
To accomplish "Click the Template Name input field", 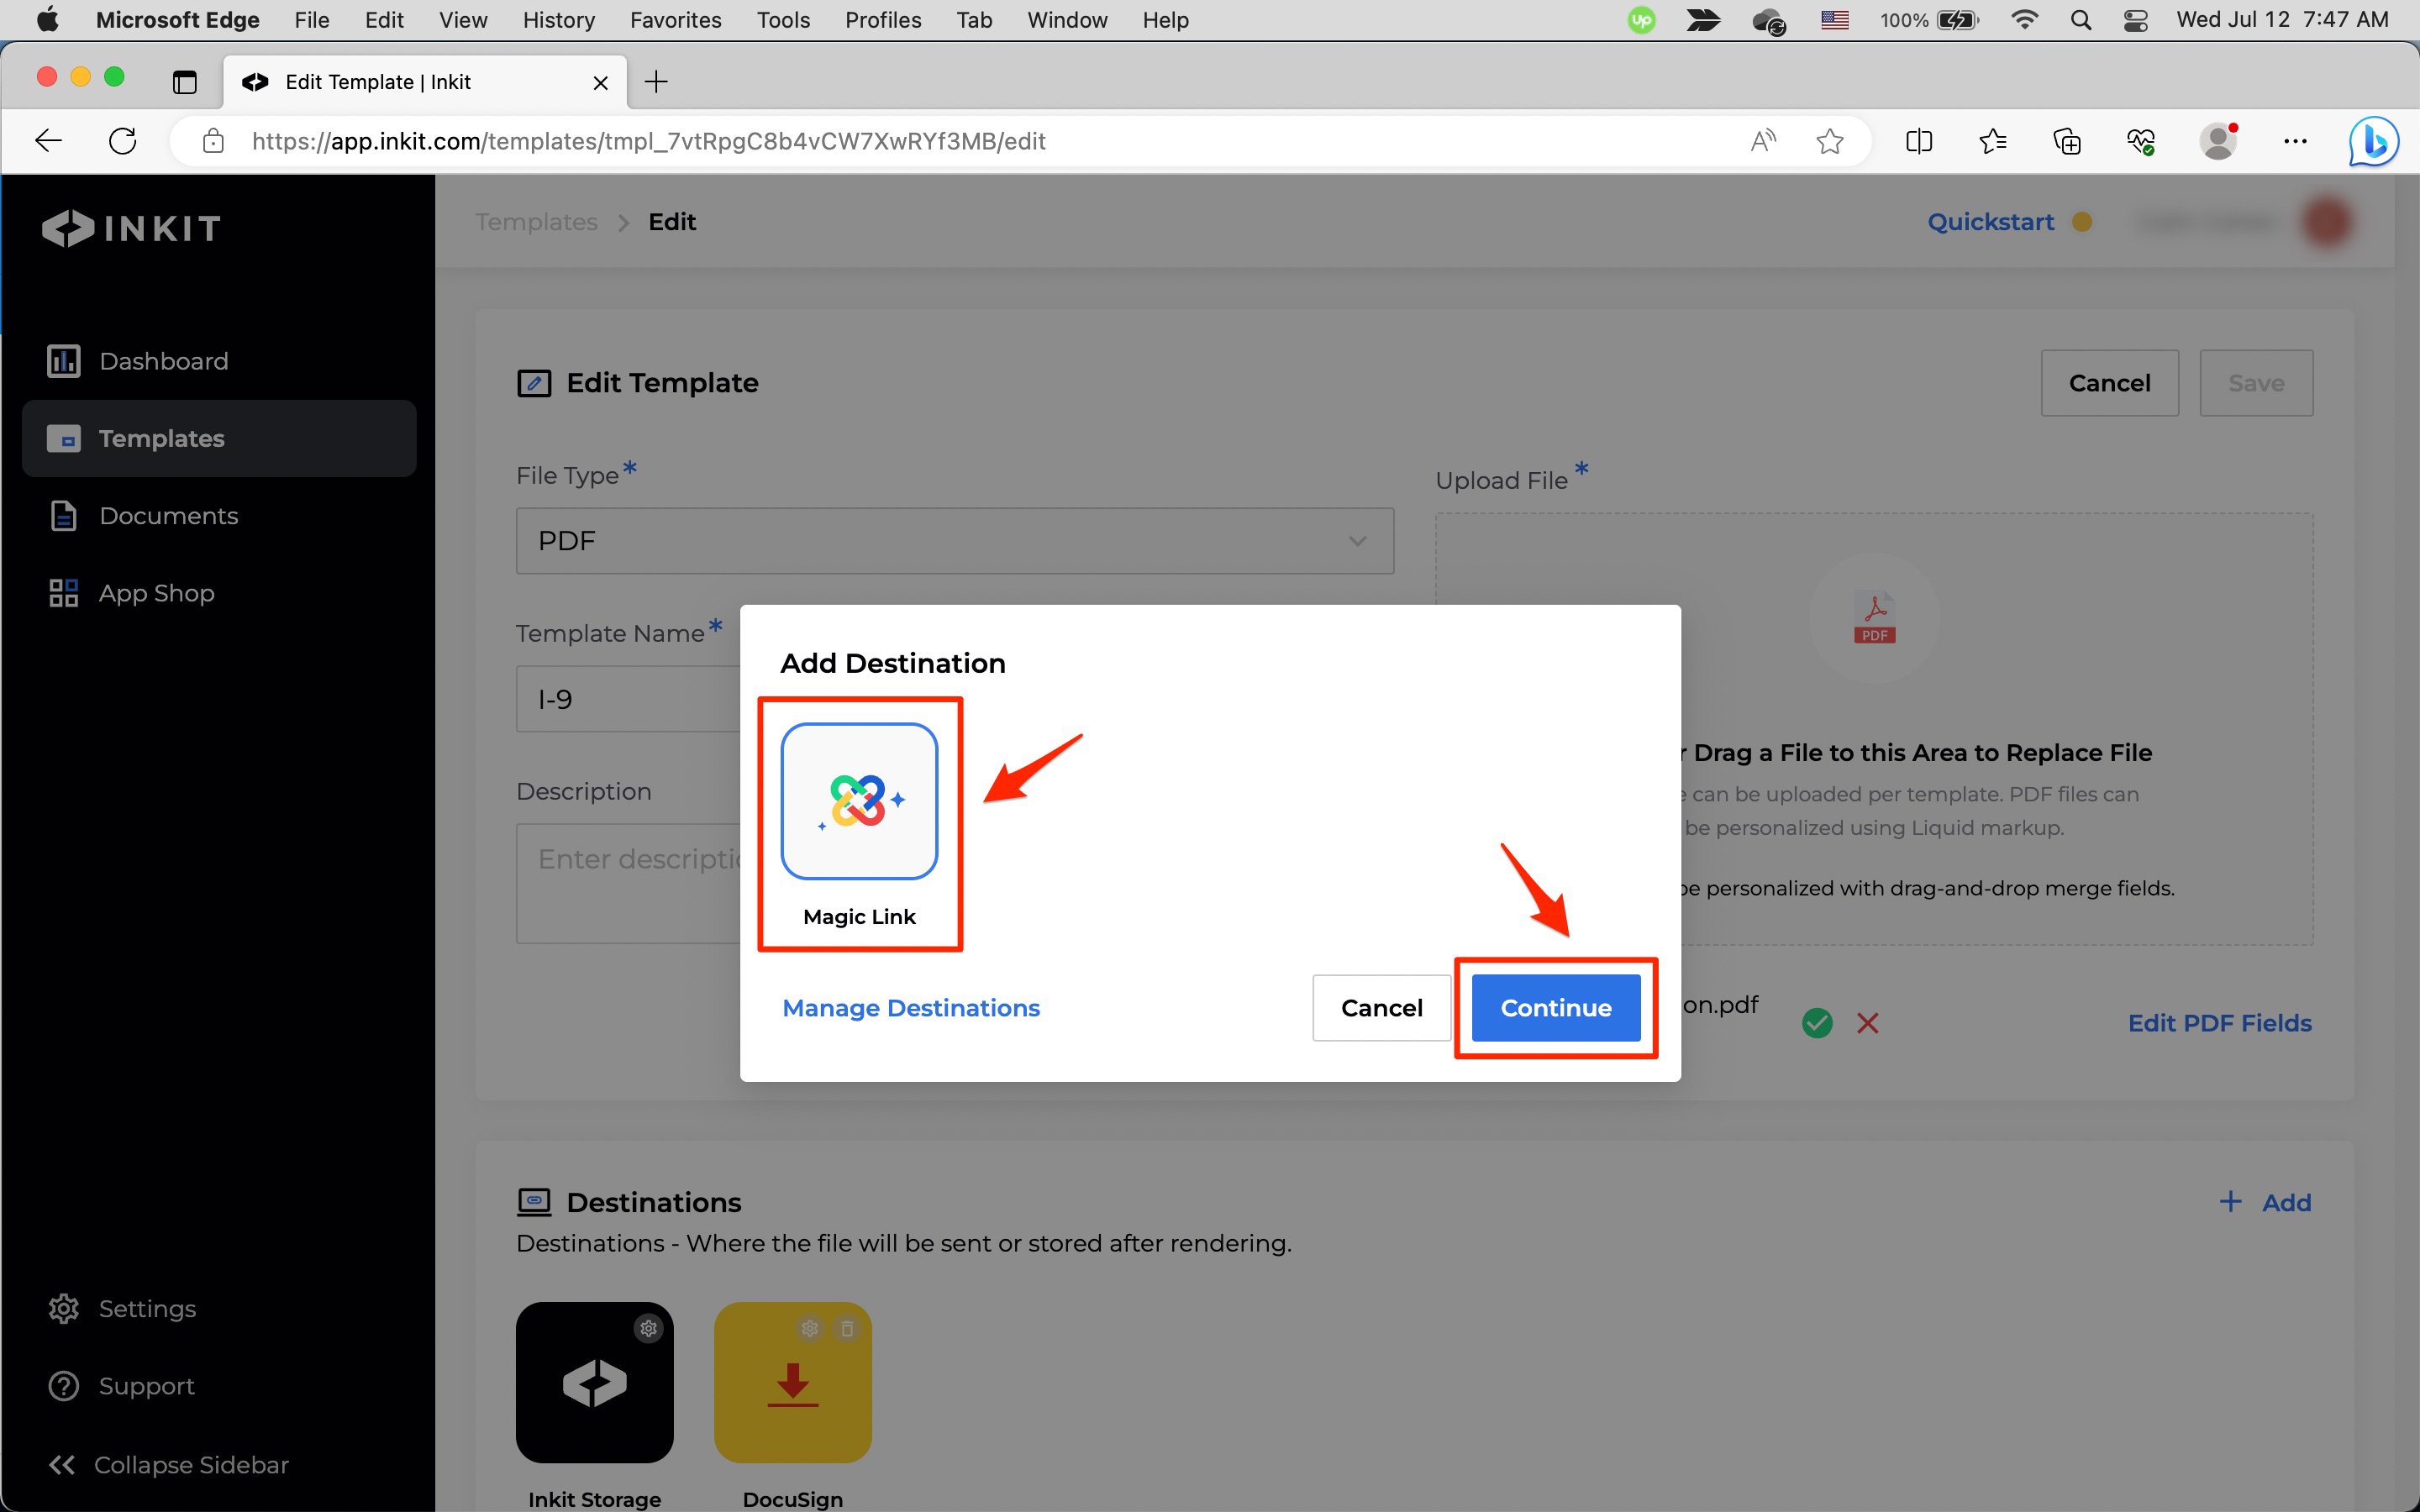I will (x=628, y=699).
